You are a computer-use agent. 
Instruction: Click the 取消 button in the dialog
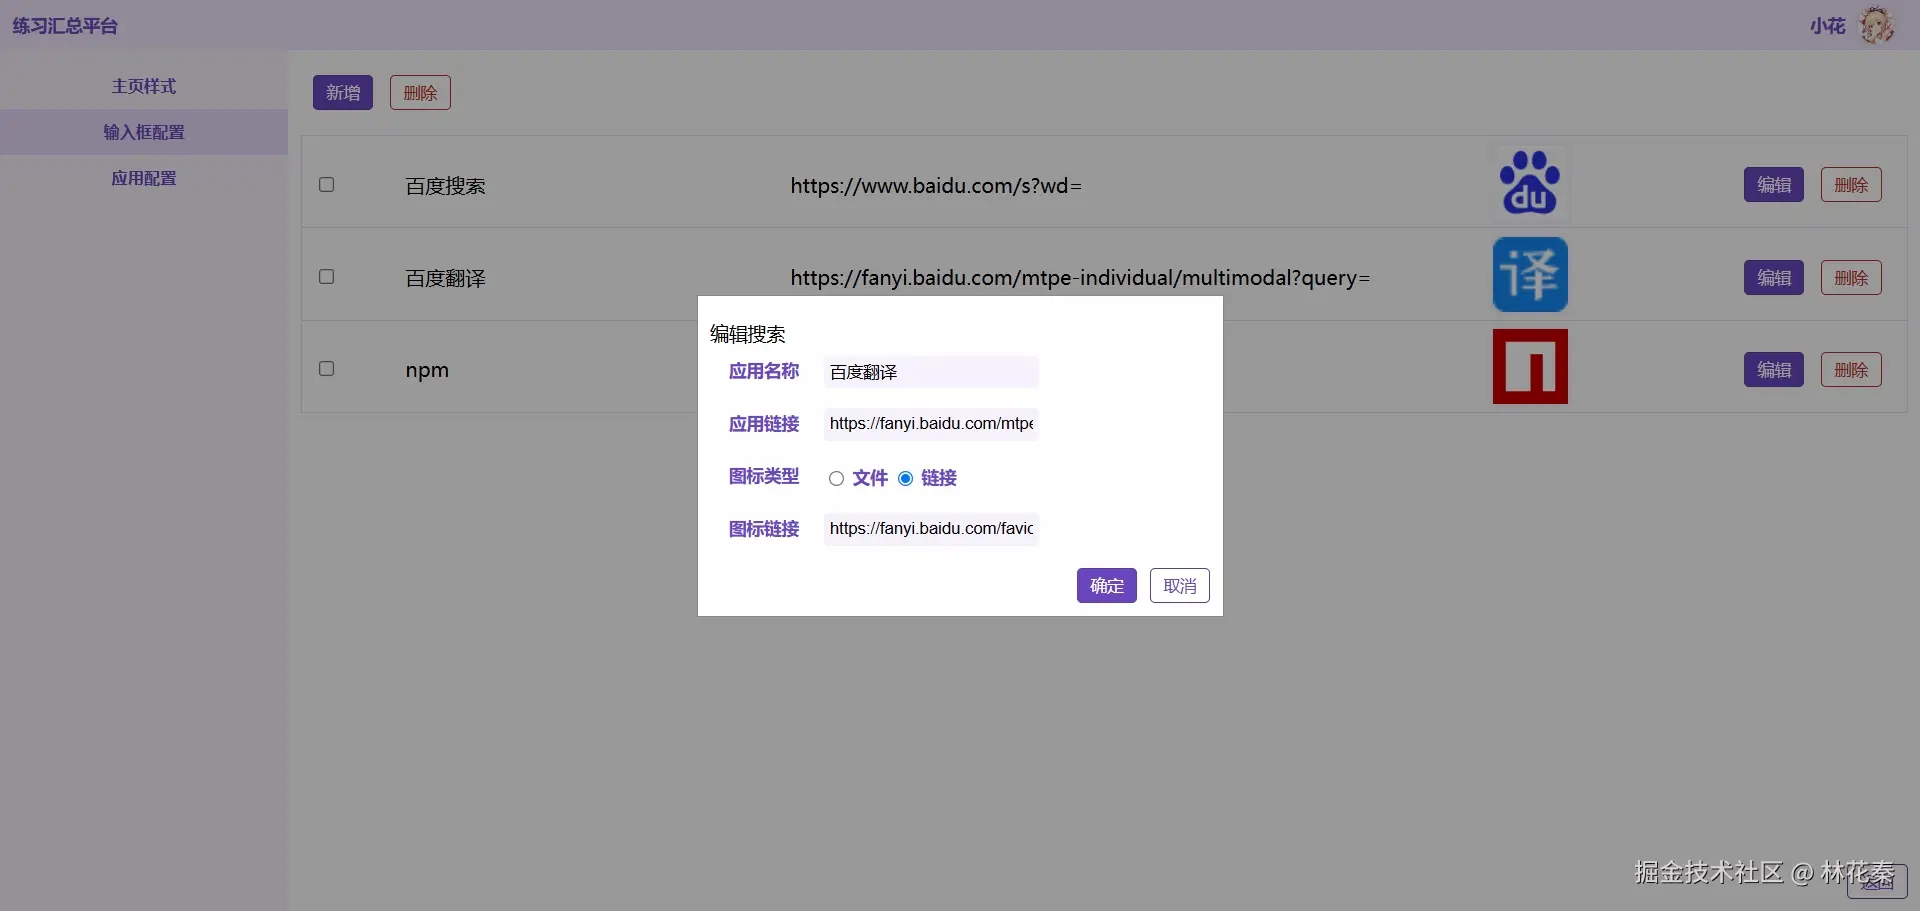click(x=1179, y=585)
